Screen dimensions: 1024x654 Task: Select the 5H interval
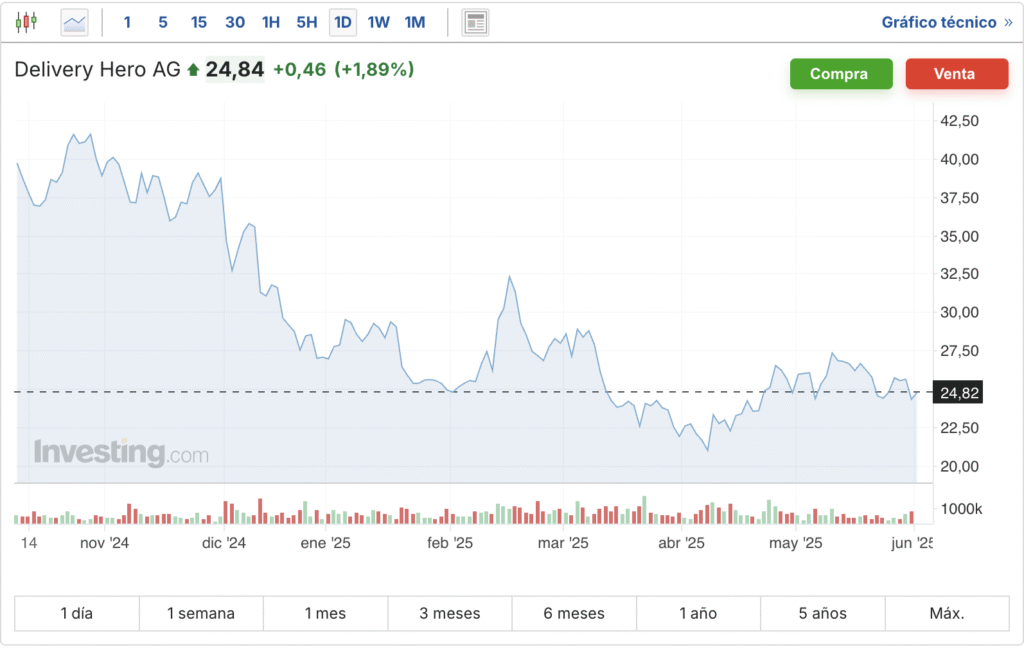click(307, 22)
